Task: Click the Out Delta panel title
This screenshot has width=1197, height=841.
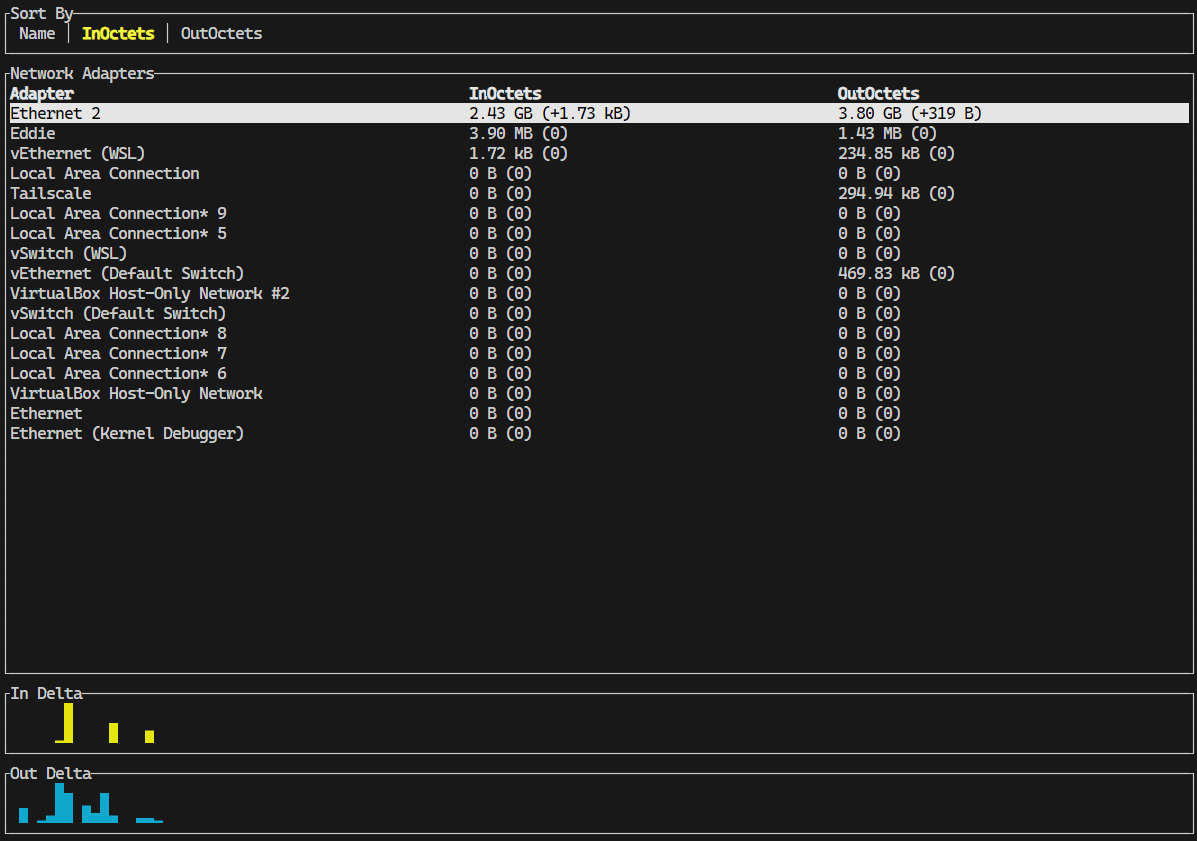Action: 50,773
